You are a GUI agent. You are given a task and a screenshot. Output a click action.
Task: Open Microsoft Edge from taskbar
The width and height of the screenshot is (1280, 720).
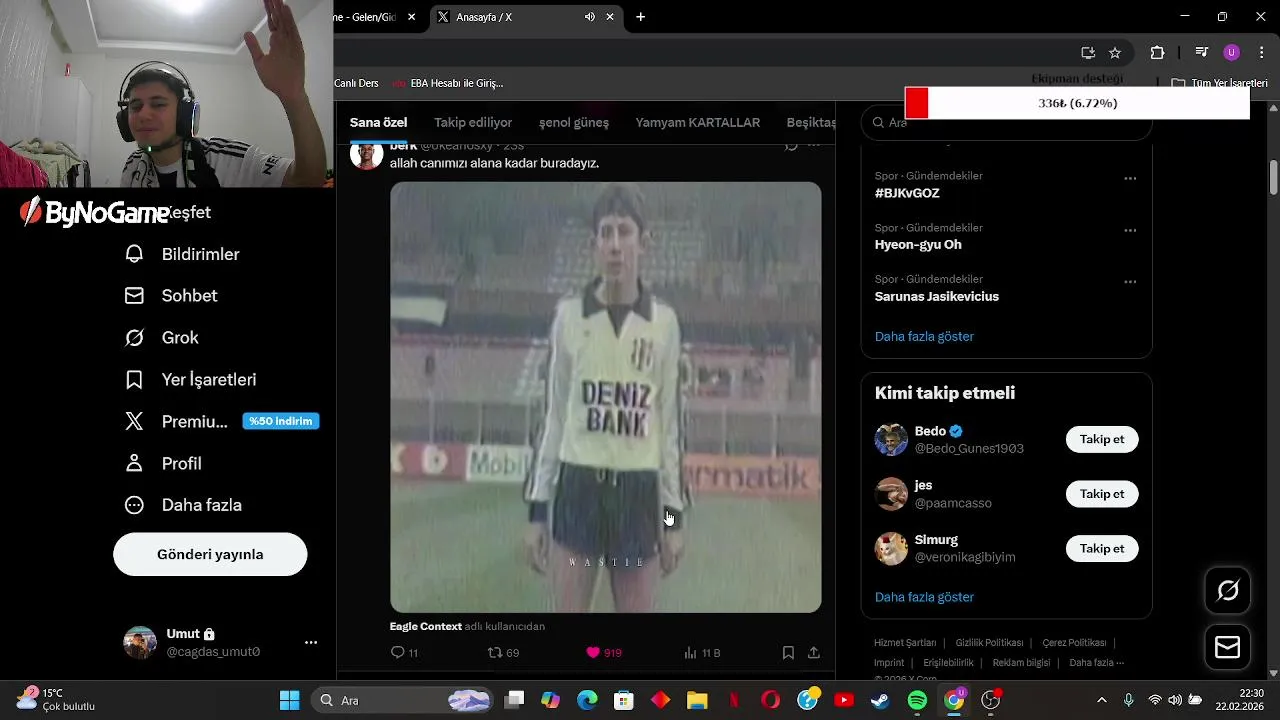587,700
